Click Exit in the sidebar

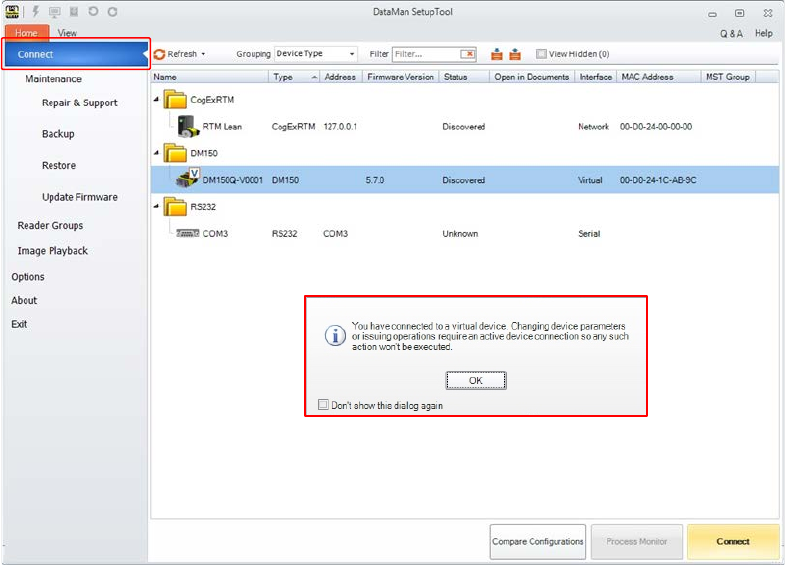click(19, 324)
